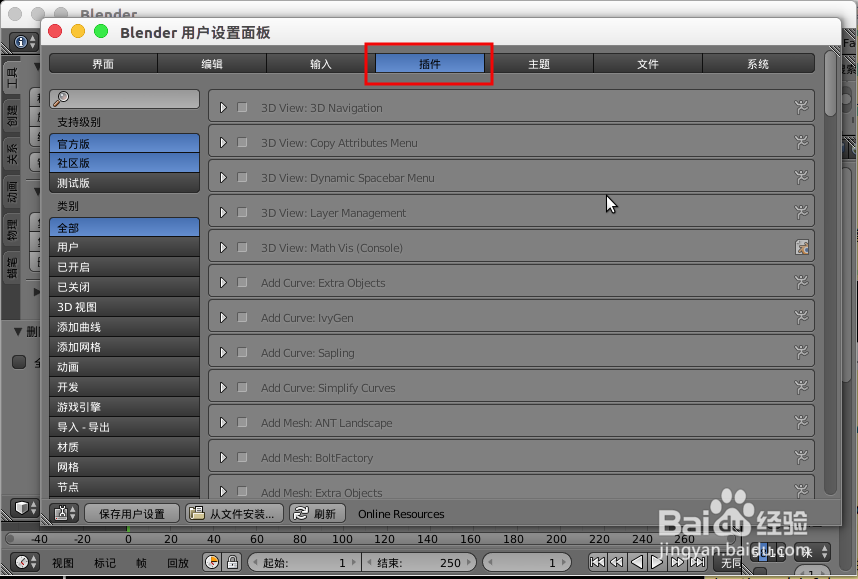Viewport: 858px width, 579px height.
Task: Click the addon search field
Action: pyautogui.click(x=124, y=99)
